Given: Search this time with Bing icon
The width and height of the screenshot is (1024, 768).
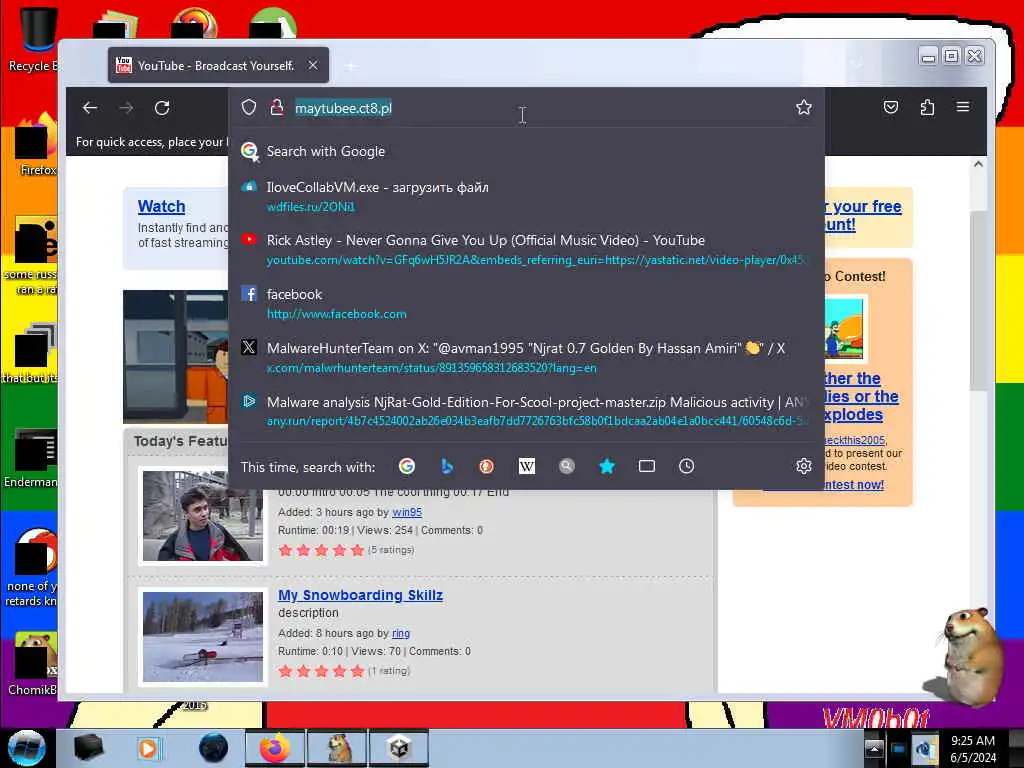Looking at the screenshot, I should [447, 466].
